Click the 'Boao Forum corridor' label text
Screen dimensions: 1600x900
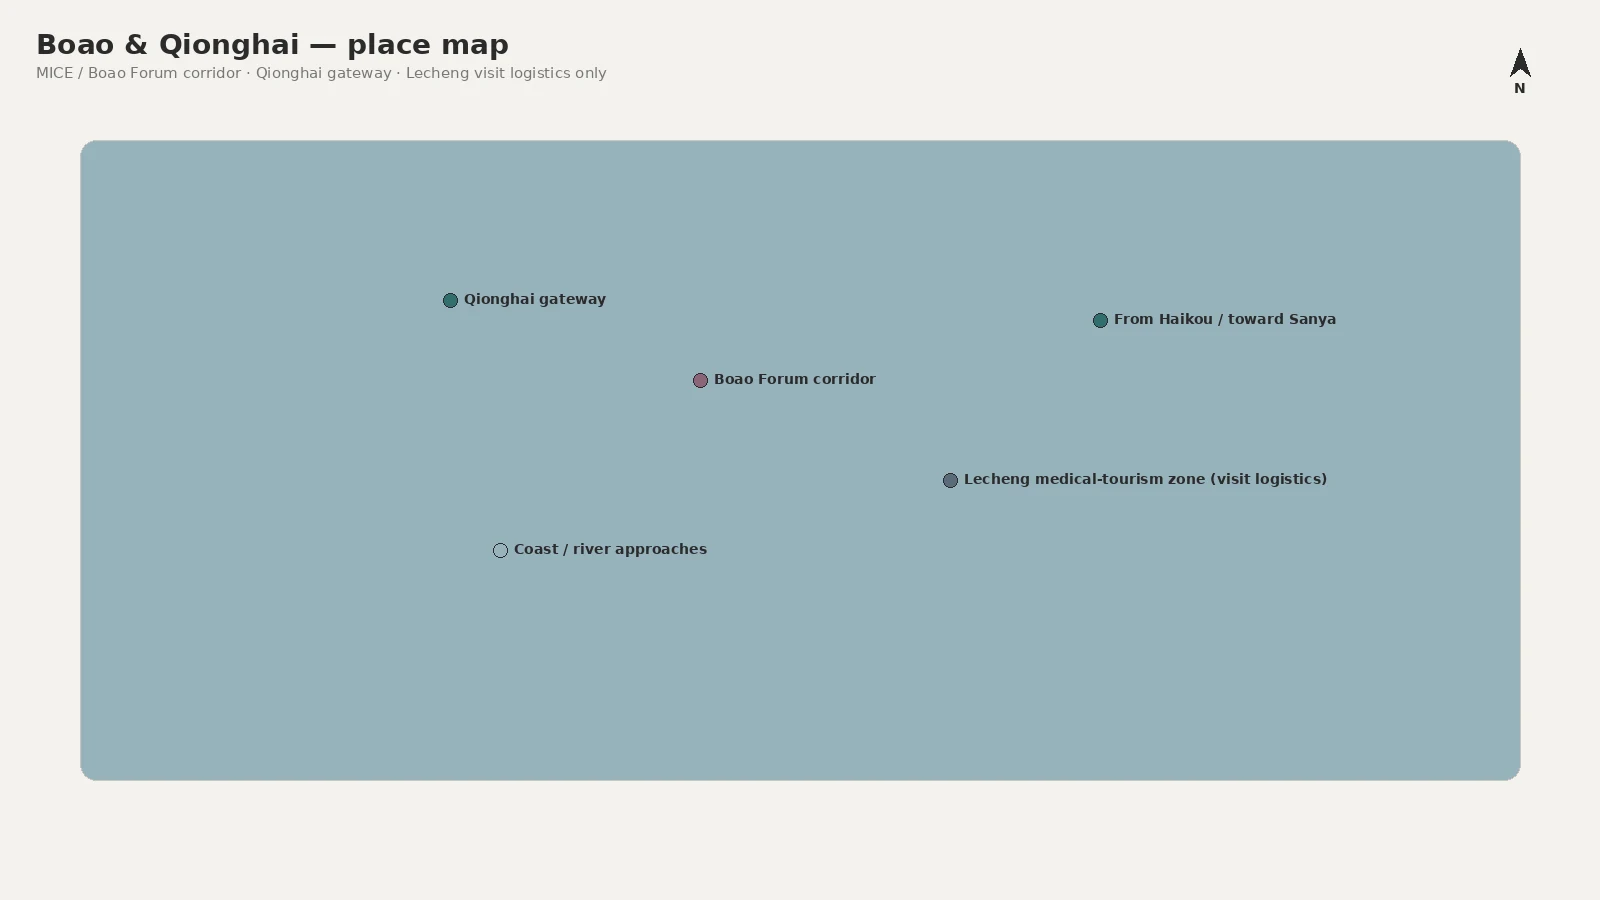pos(795,379)
